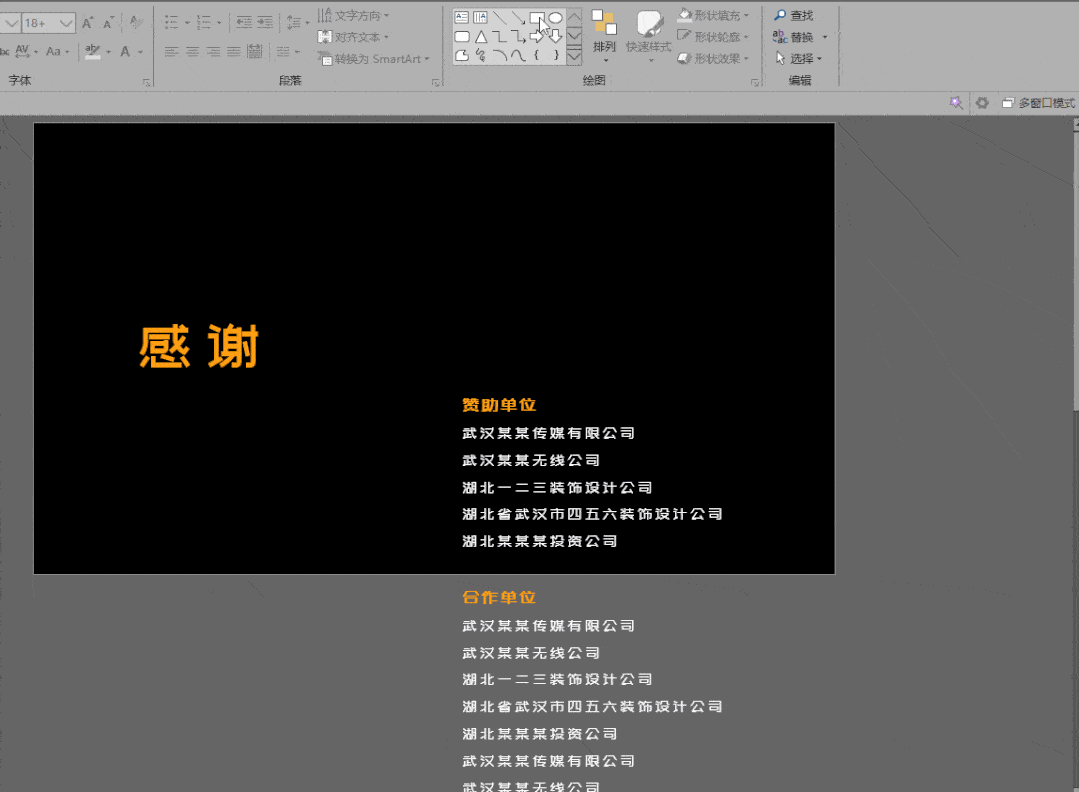Open 形状填充 shape fill color menu
This screenshot has height=792, width=1079.
(714, 15)
